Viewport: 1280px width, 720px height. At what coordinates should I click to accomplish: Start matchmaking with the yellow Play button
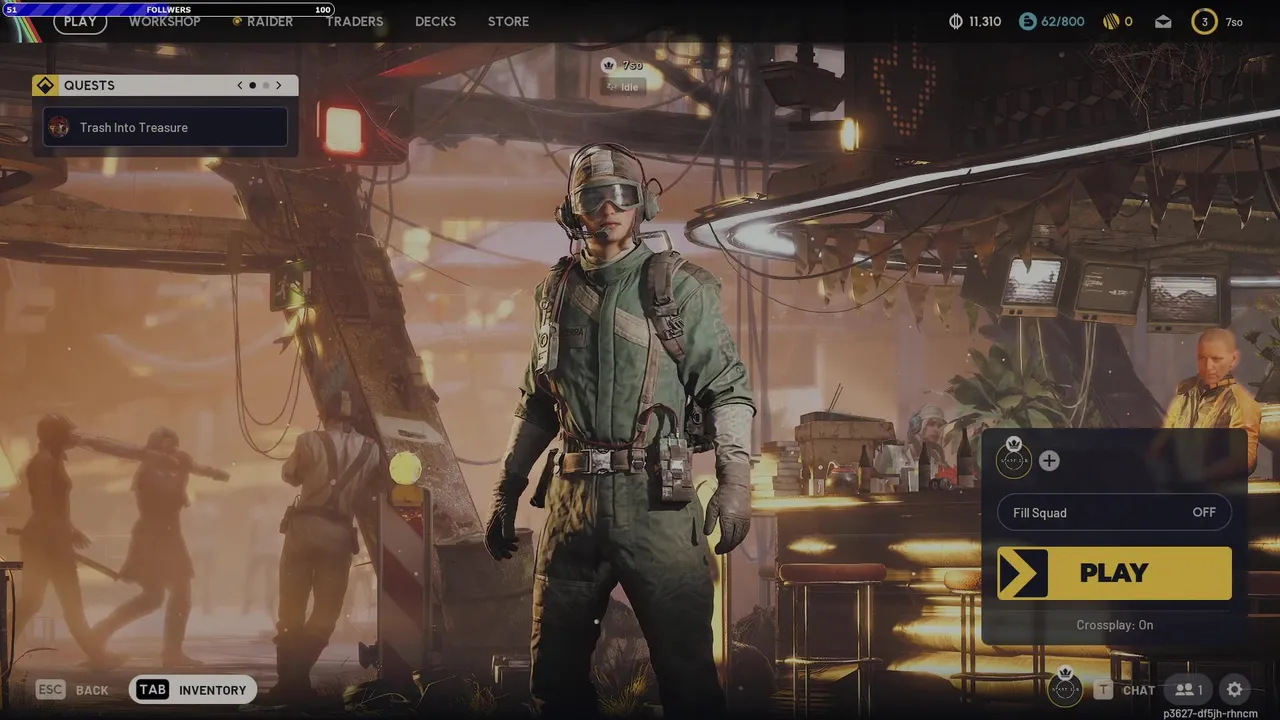click(1114, 573)
